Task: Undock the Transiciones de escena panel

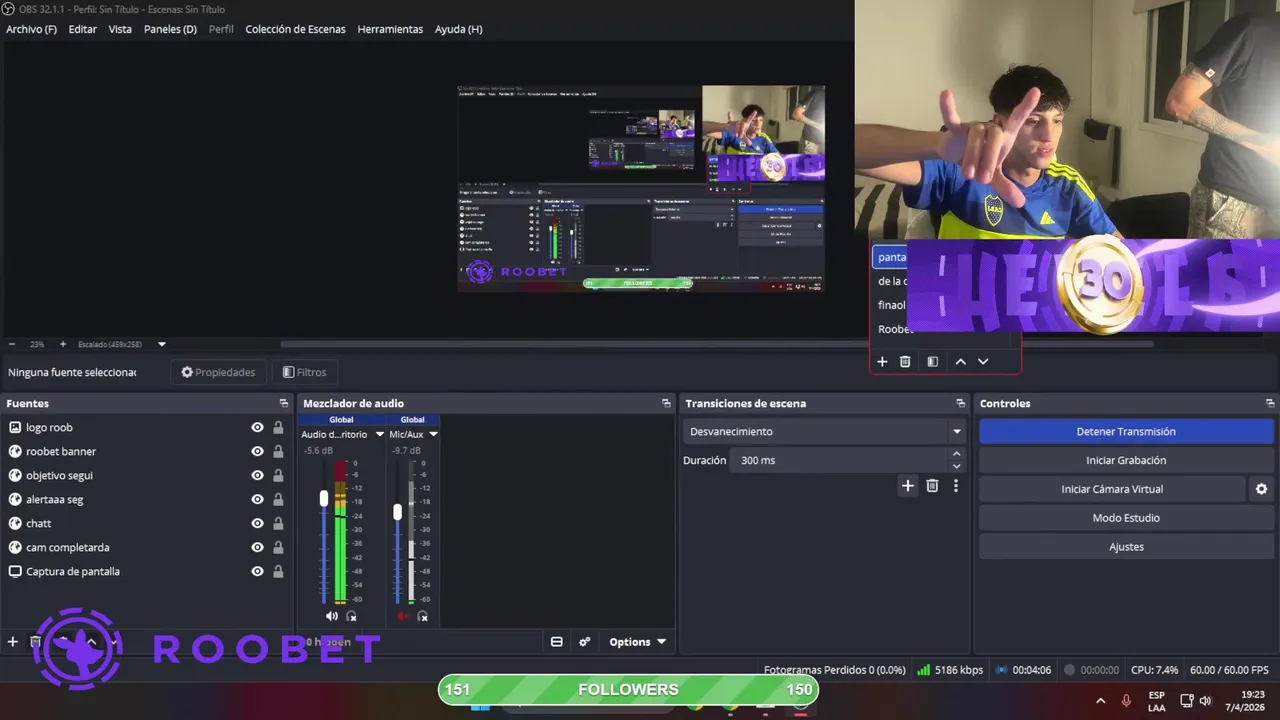Action: (960, 403)
